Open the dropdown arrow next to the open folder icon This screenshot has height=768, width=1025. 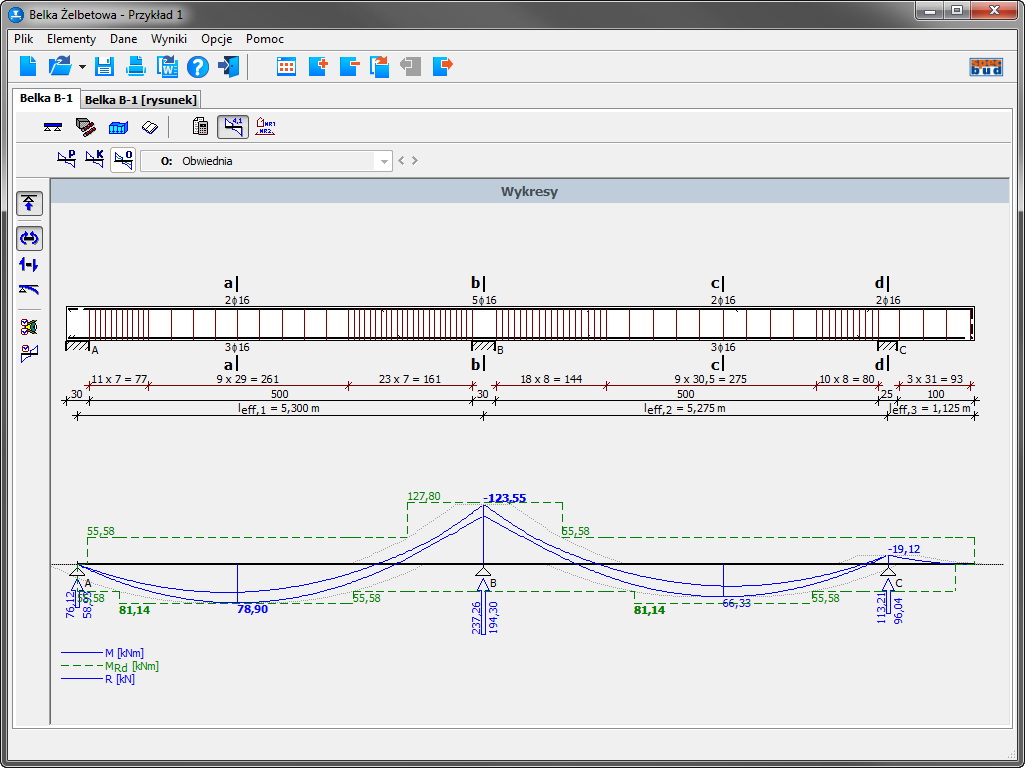[x=82, y=67]
